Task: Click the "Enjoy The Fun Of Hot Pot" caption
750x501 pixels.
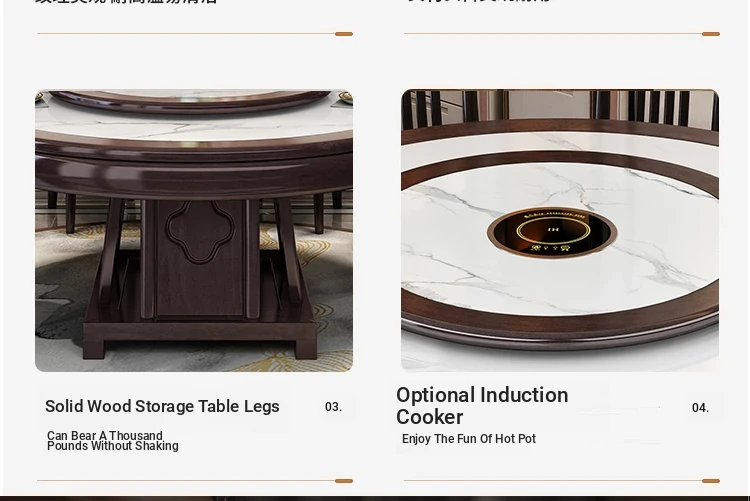Action: (x=469, y=439)
